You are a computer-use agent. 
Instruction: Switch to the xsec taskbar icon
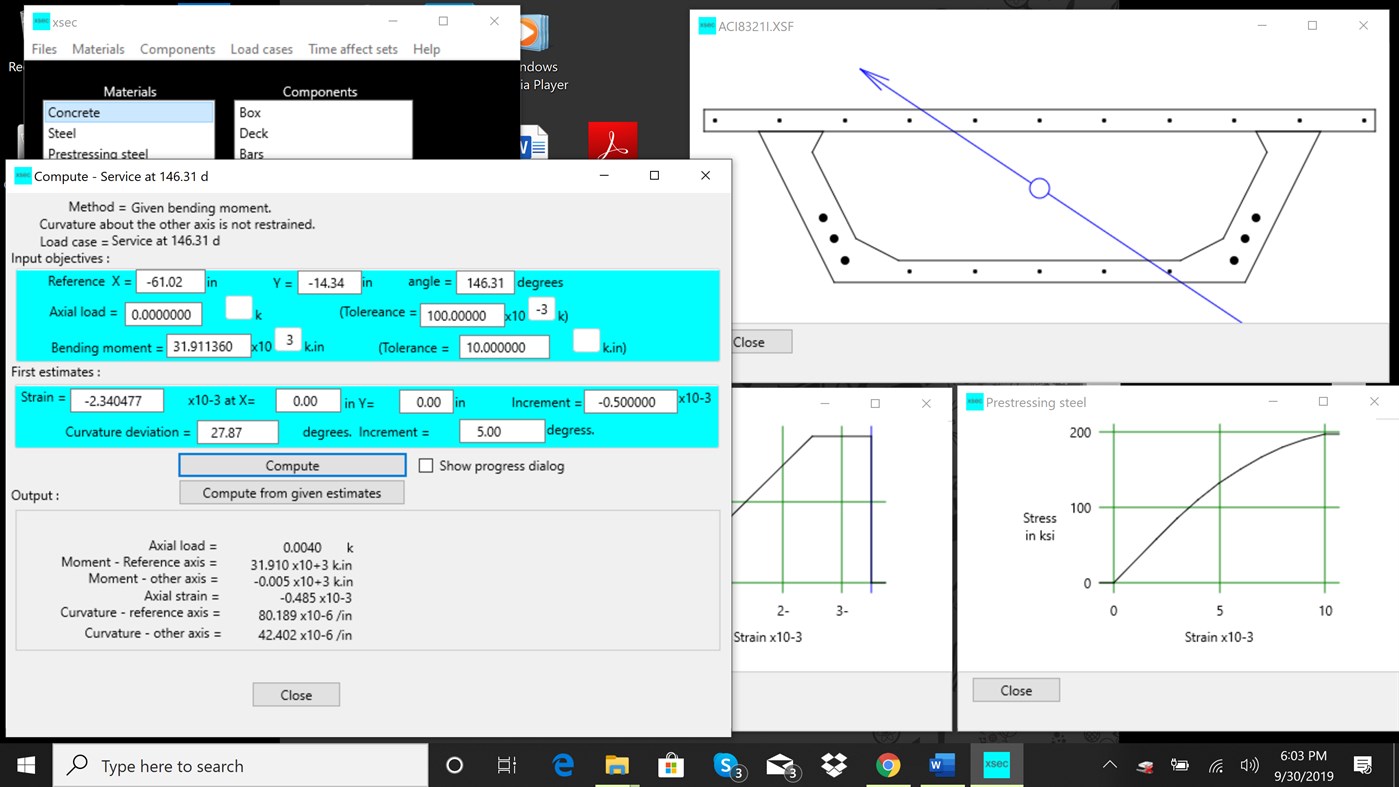(x=996, y=765)
